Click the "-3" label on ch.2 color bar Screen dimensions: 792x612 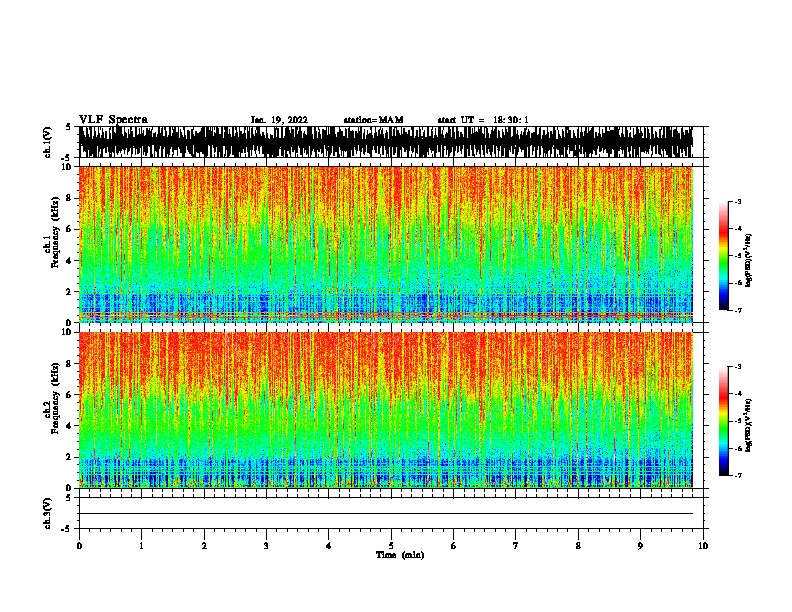[x=738, y=367]
